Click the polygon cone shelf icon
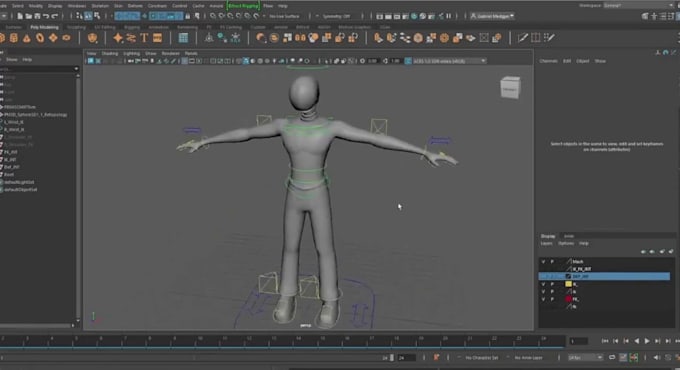 27,38
